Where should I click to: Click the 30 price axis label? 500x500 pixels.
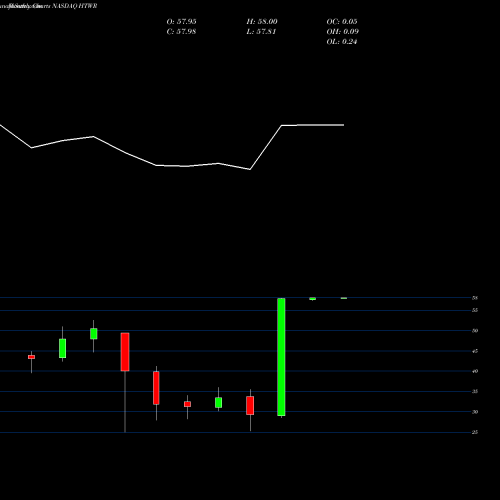pyautogui.click(x=475, y=412)
